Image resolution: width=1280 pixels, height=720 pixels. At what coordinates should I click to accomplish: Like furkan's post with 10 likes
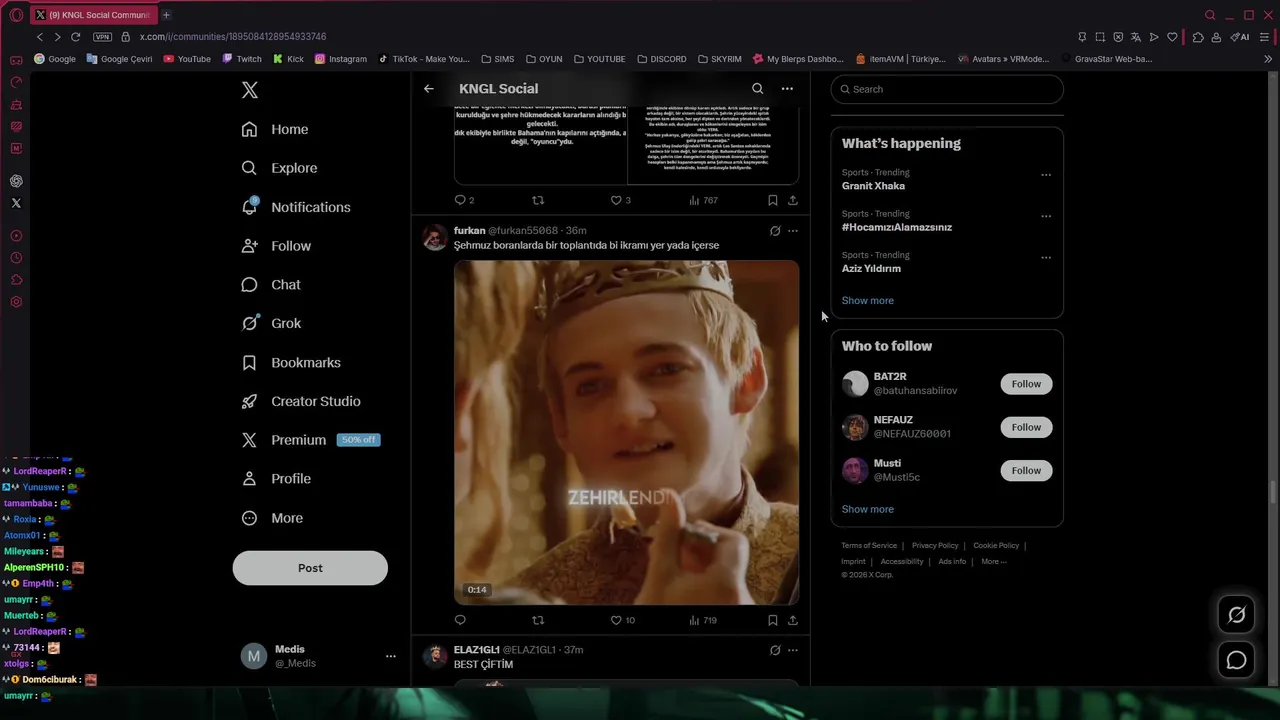tap(623, 620)
